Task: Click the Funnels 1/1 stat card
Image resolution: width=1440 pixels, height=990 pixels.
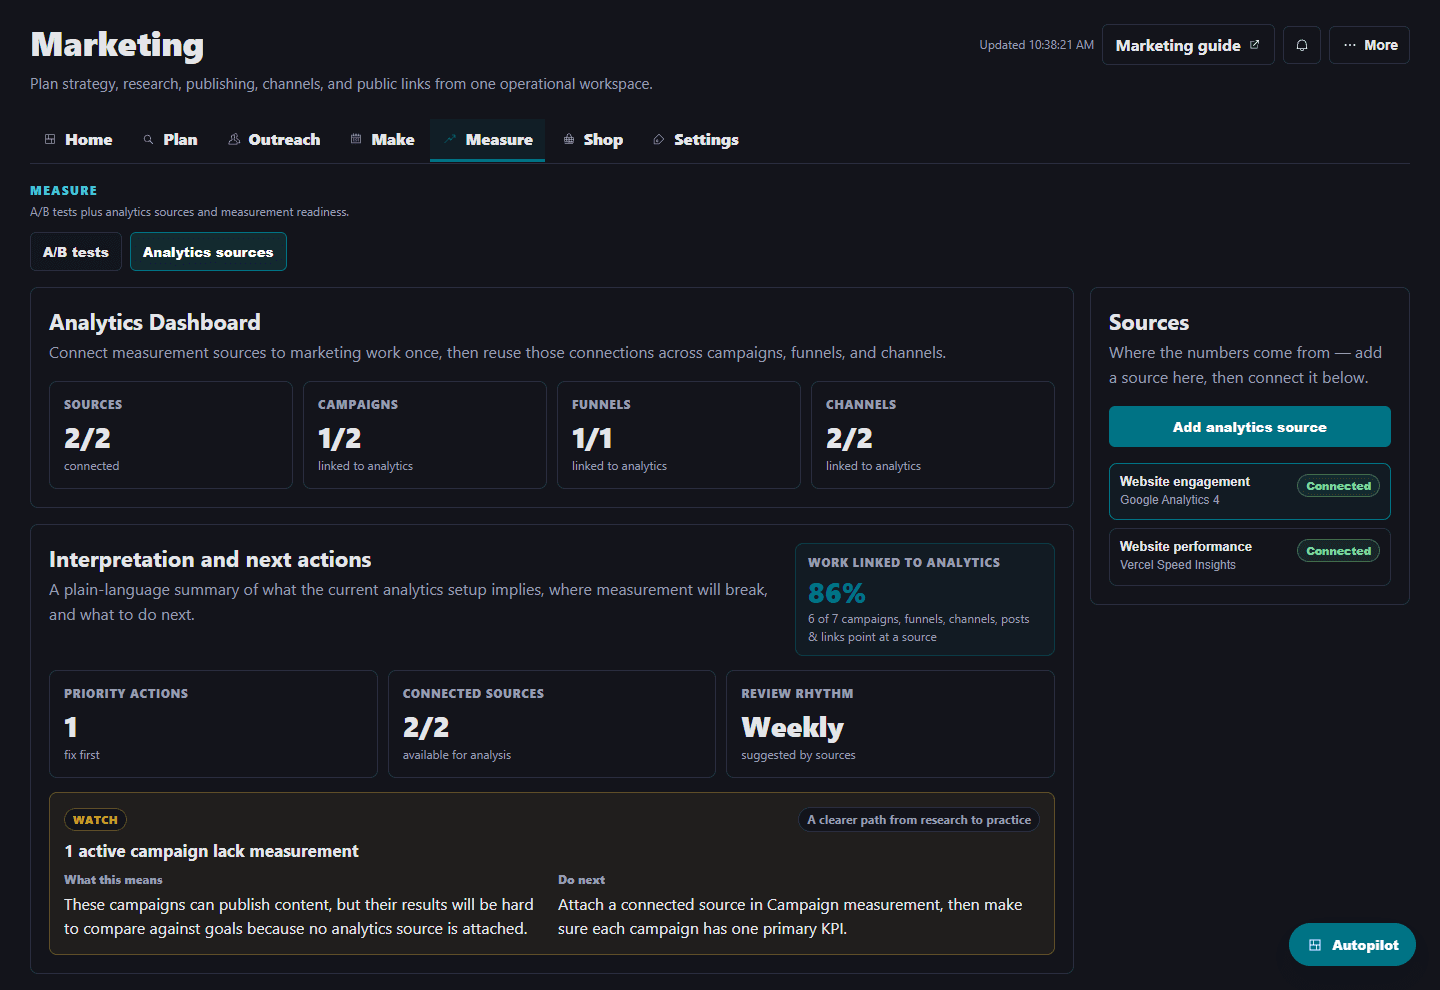Action: (x=679, y=435)
